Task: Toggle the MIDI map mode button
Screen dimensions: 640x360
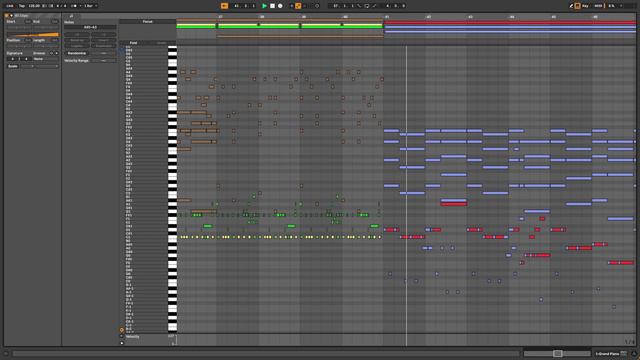Action: [598, 6]
